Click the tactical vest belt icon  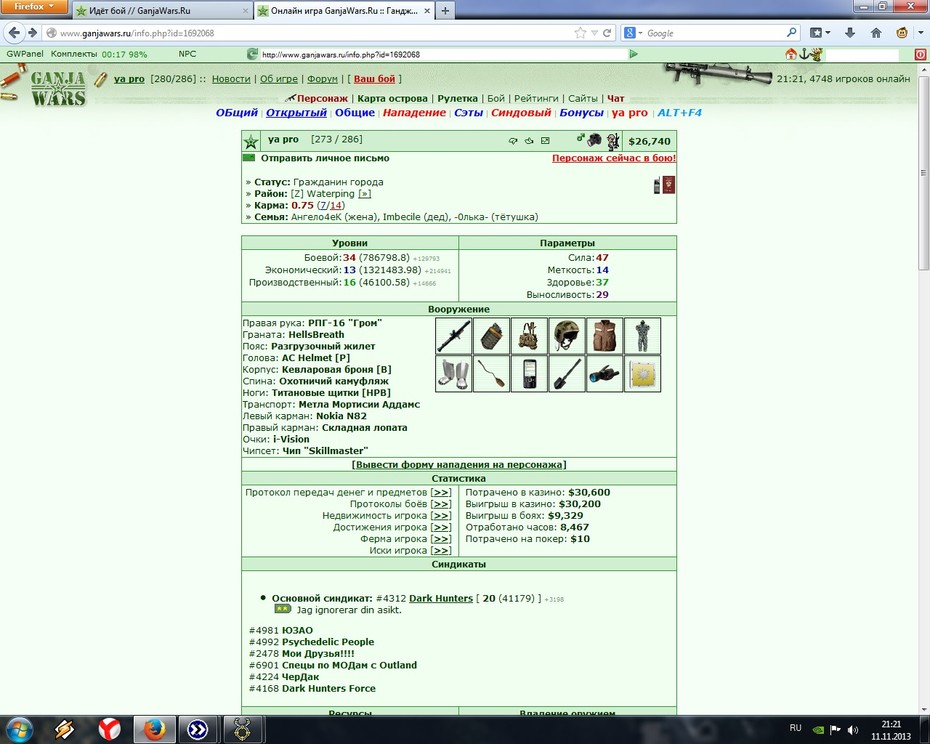(x=529, y=336)
